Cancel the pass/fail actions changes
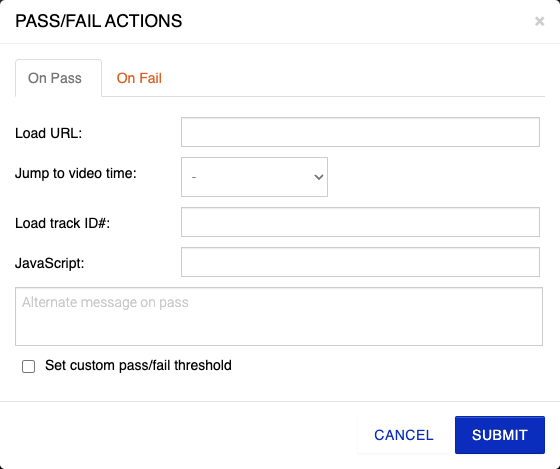560x469 pixels. pos(404,435)
